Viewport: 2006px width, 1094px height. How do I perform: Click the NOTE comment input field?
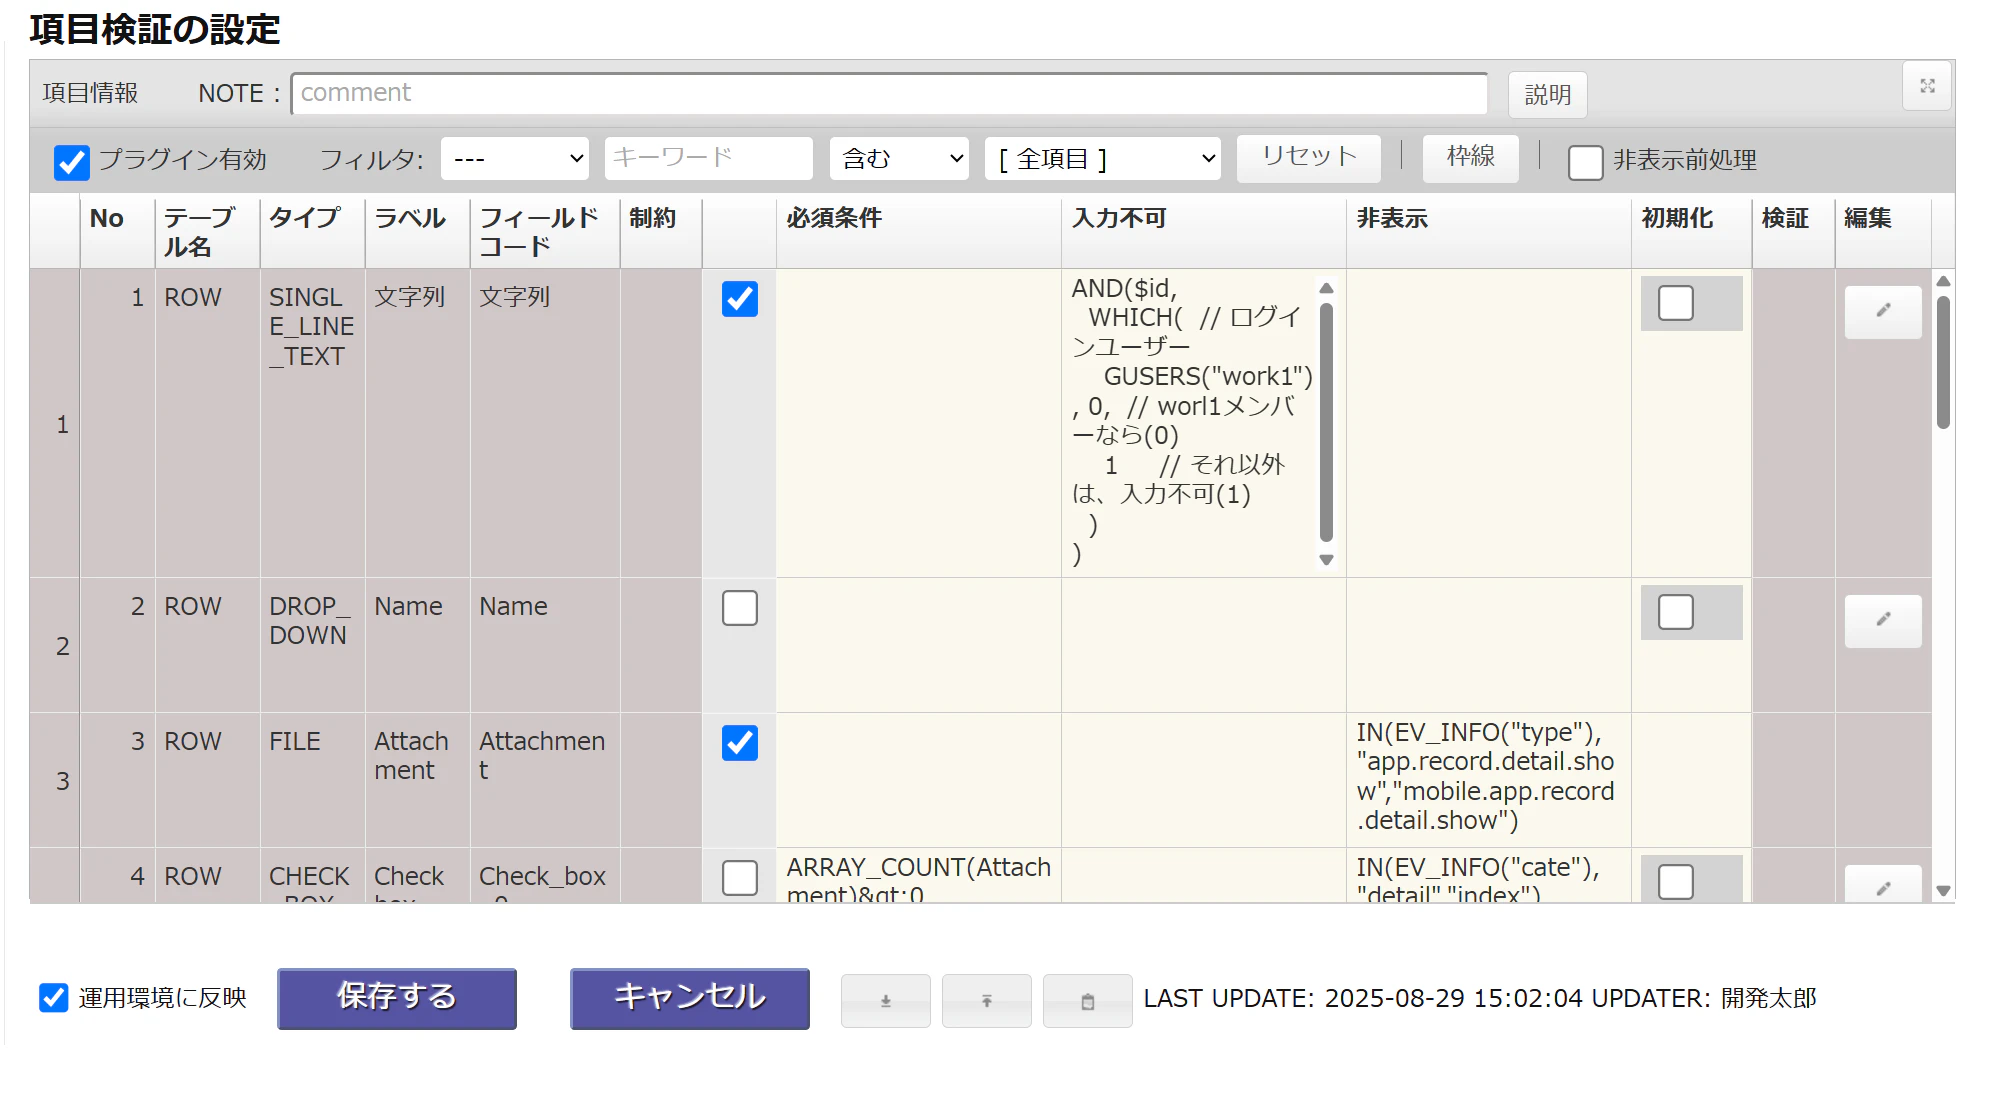[888, 93]
